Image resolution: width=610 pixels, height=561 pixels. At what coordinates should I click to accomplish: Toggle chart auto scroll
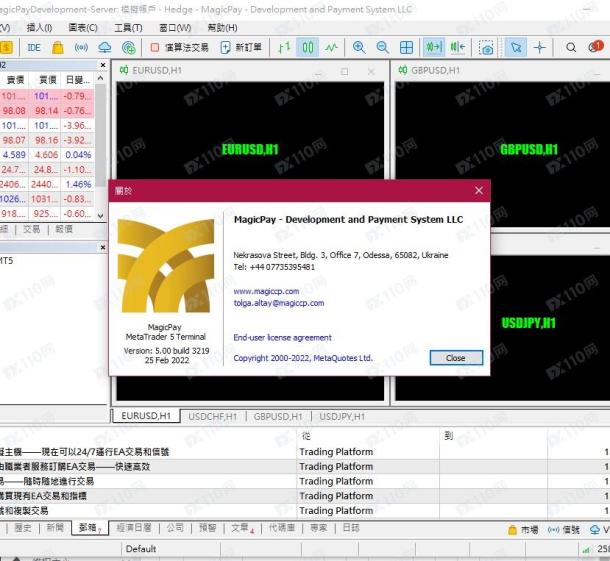coord(434,47)
